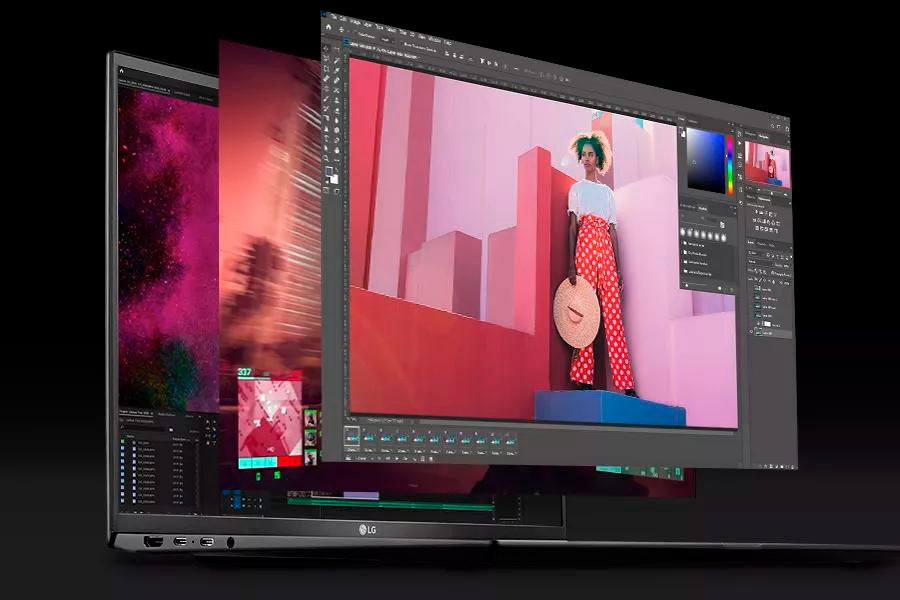This screenshot has height=600, width=900.
Task: Click the rainbow hue slider strip
Action: click(730, 165)
